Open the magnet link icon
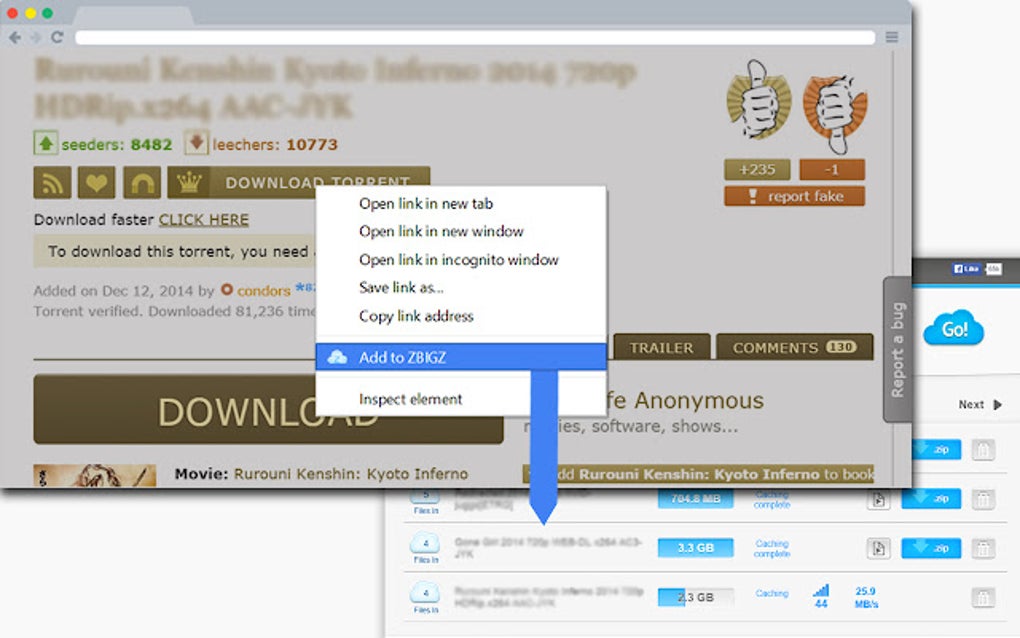Viewport: 1020px width, 638px height. coord(140,183)
